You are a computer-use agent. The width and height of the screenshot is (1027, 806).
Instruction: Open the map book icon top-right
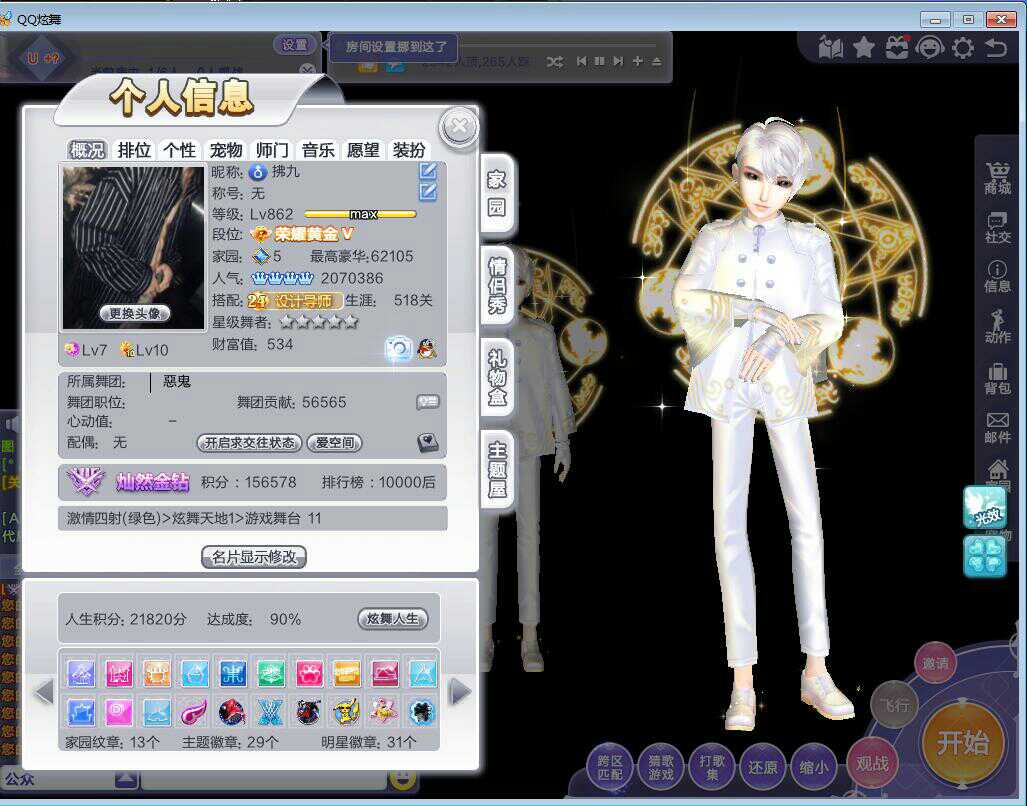point(831,48)
